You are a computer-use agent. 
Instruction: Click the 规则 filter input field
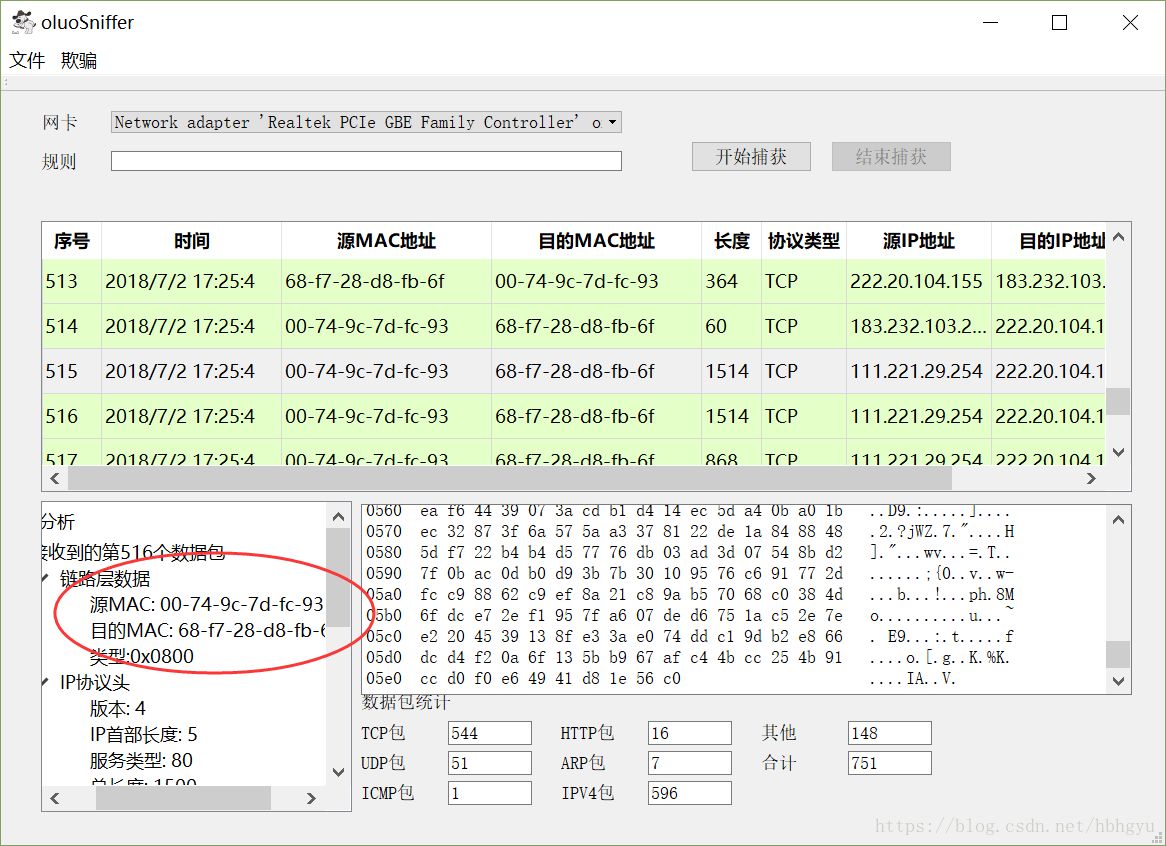pos(366,161)
